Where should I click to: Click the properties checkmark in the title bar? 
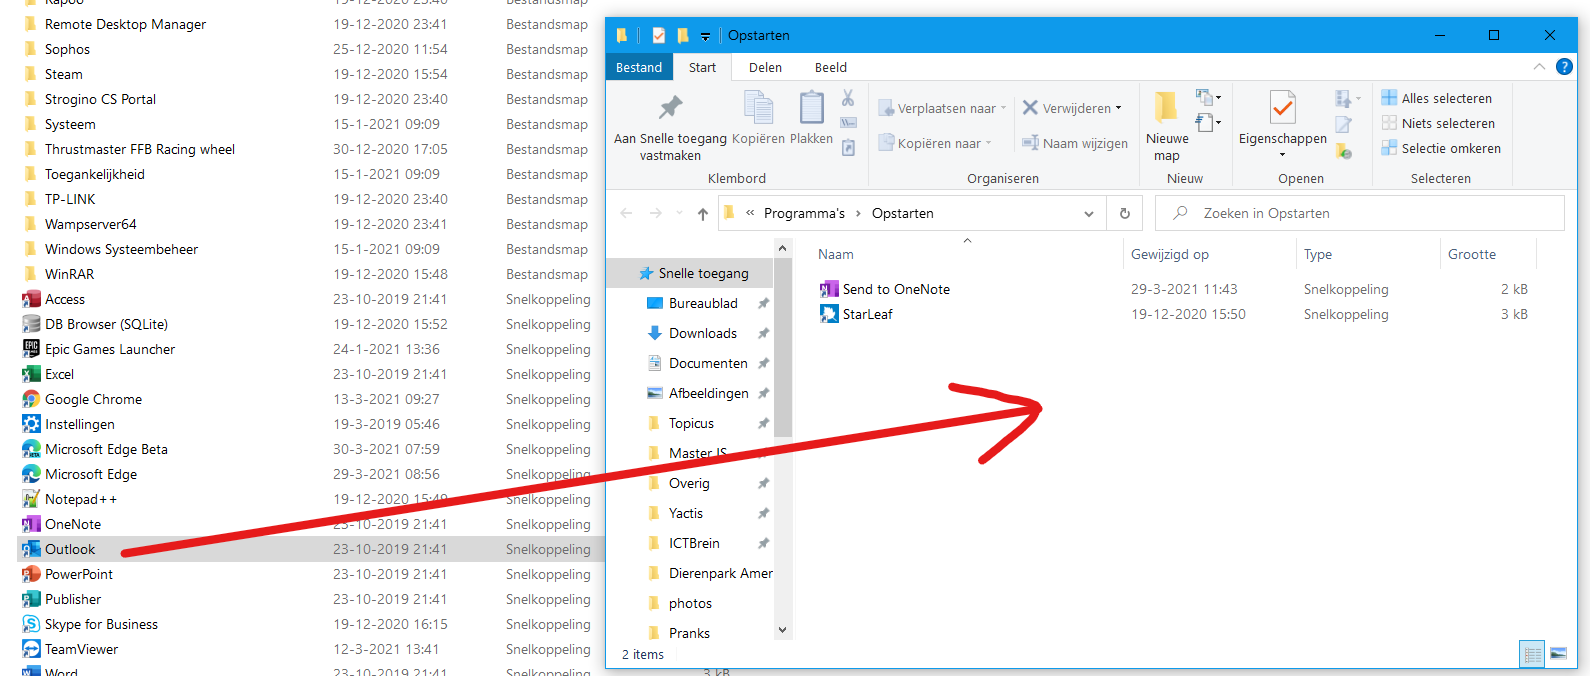[x=658, y=35]
